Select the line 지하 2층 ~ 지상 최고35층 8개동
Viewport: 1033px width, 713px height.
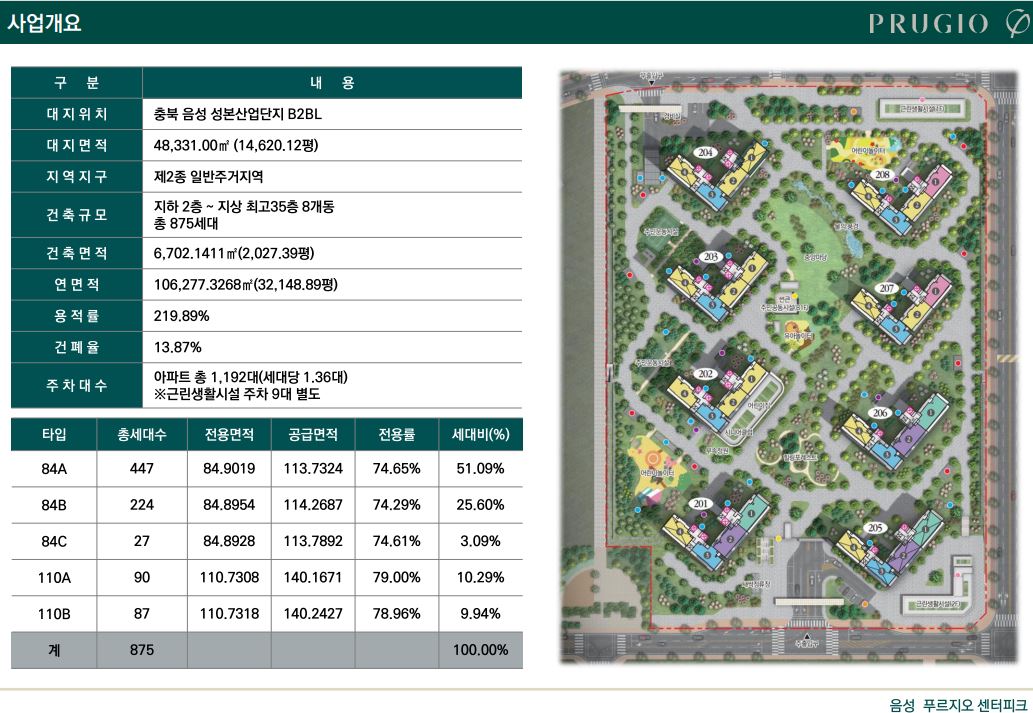(244, 206)
